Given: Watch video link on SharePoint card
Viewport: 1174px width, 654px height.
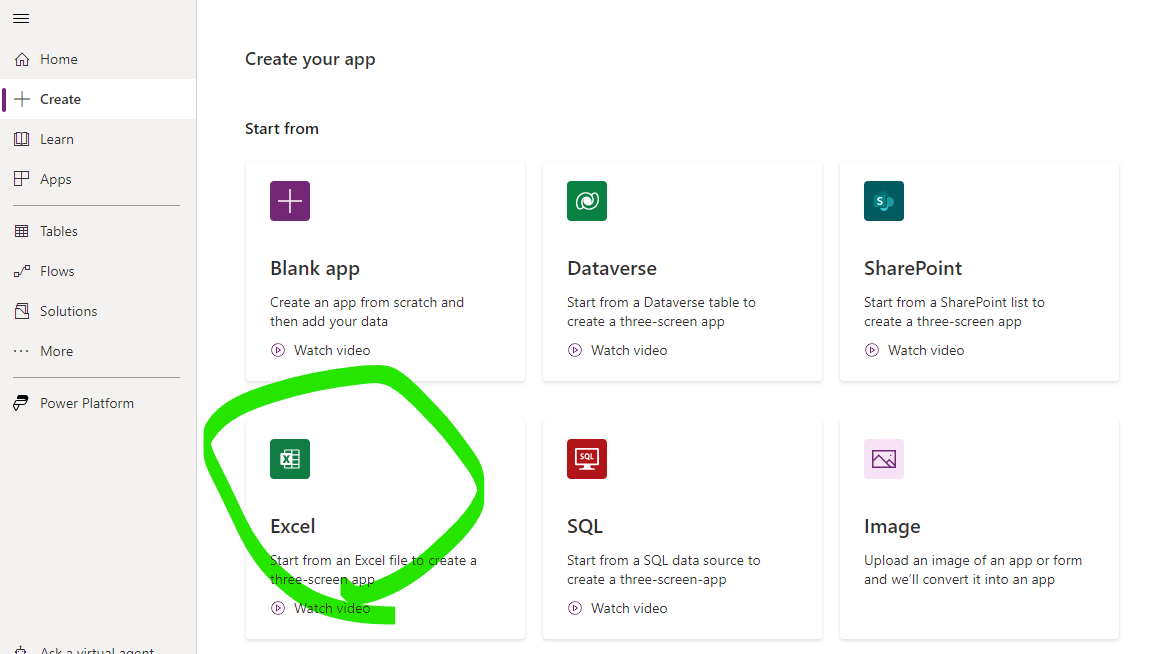Looking at the screenshot, I should (x=926, y=350).
